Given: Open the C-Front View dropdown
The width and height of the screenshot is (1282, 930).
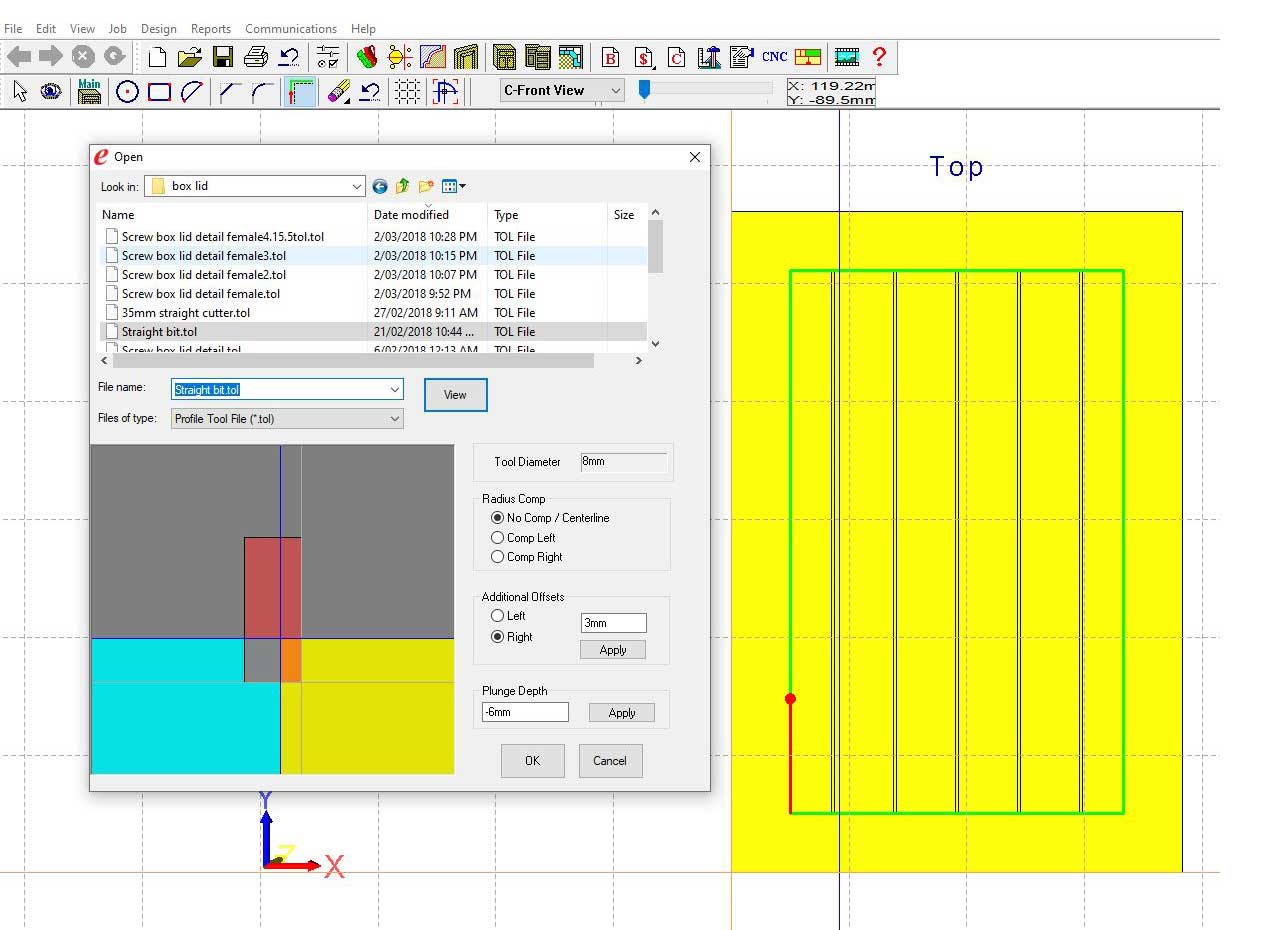Looking at the screenshot, I should (615, 90).
